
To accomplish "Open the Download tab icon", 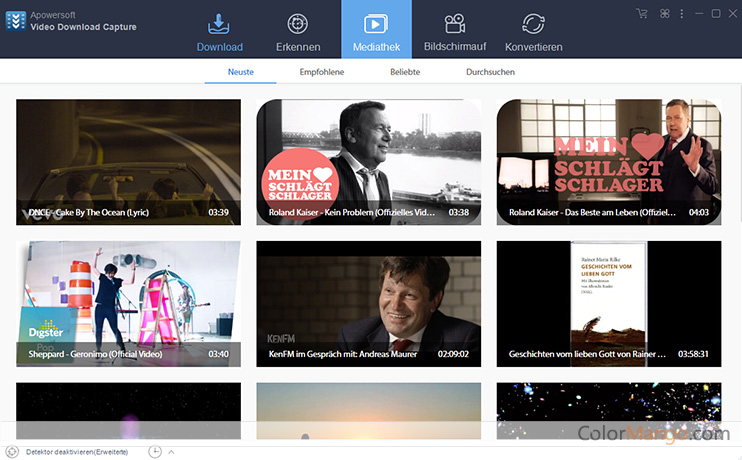I will coord(219,24).
